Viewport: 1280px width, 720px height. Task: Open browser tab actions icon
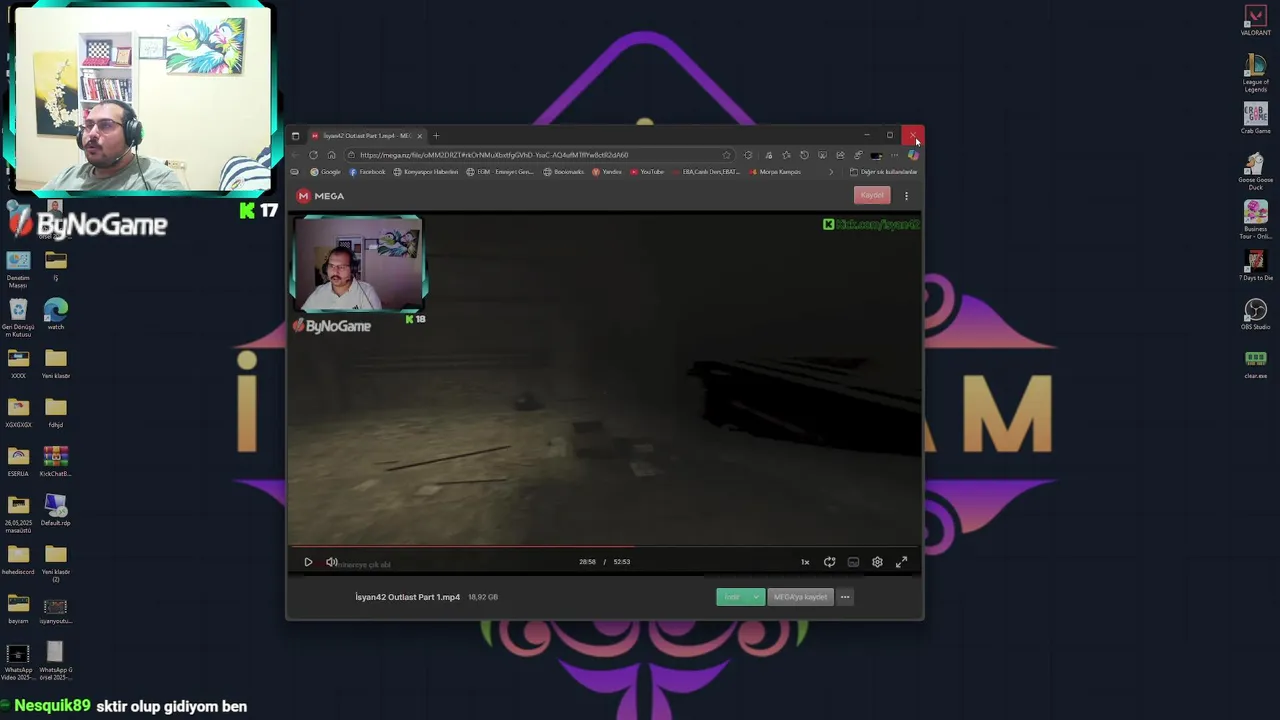click(x=295, y=135)
